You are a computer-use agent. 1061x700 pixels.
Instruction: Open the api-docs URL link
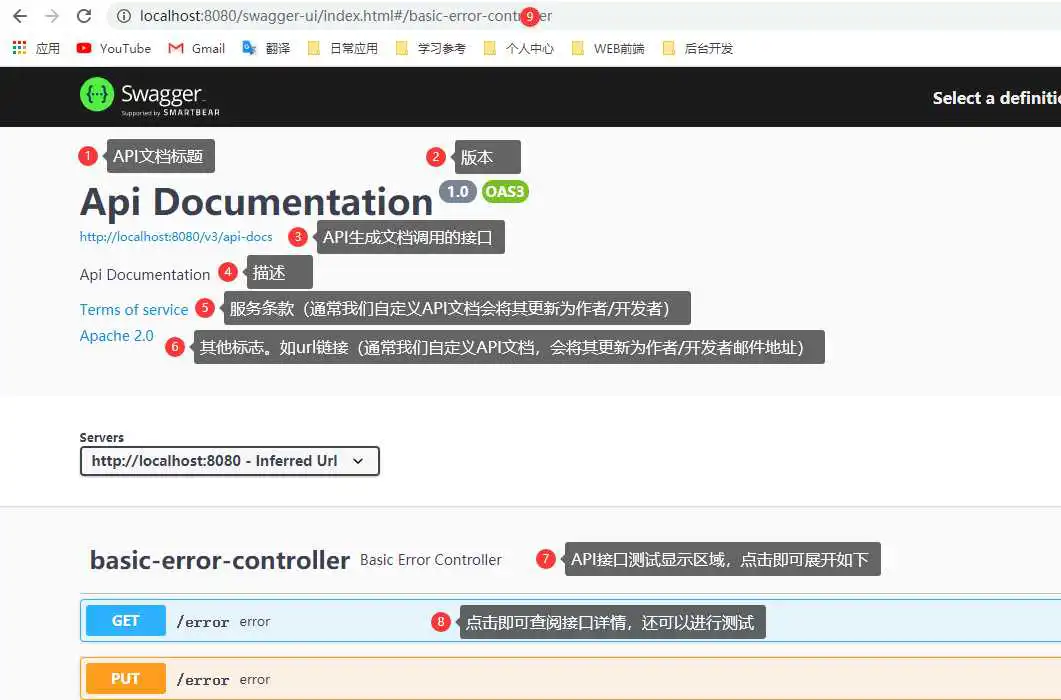[176, 237]
